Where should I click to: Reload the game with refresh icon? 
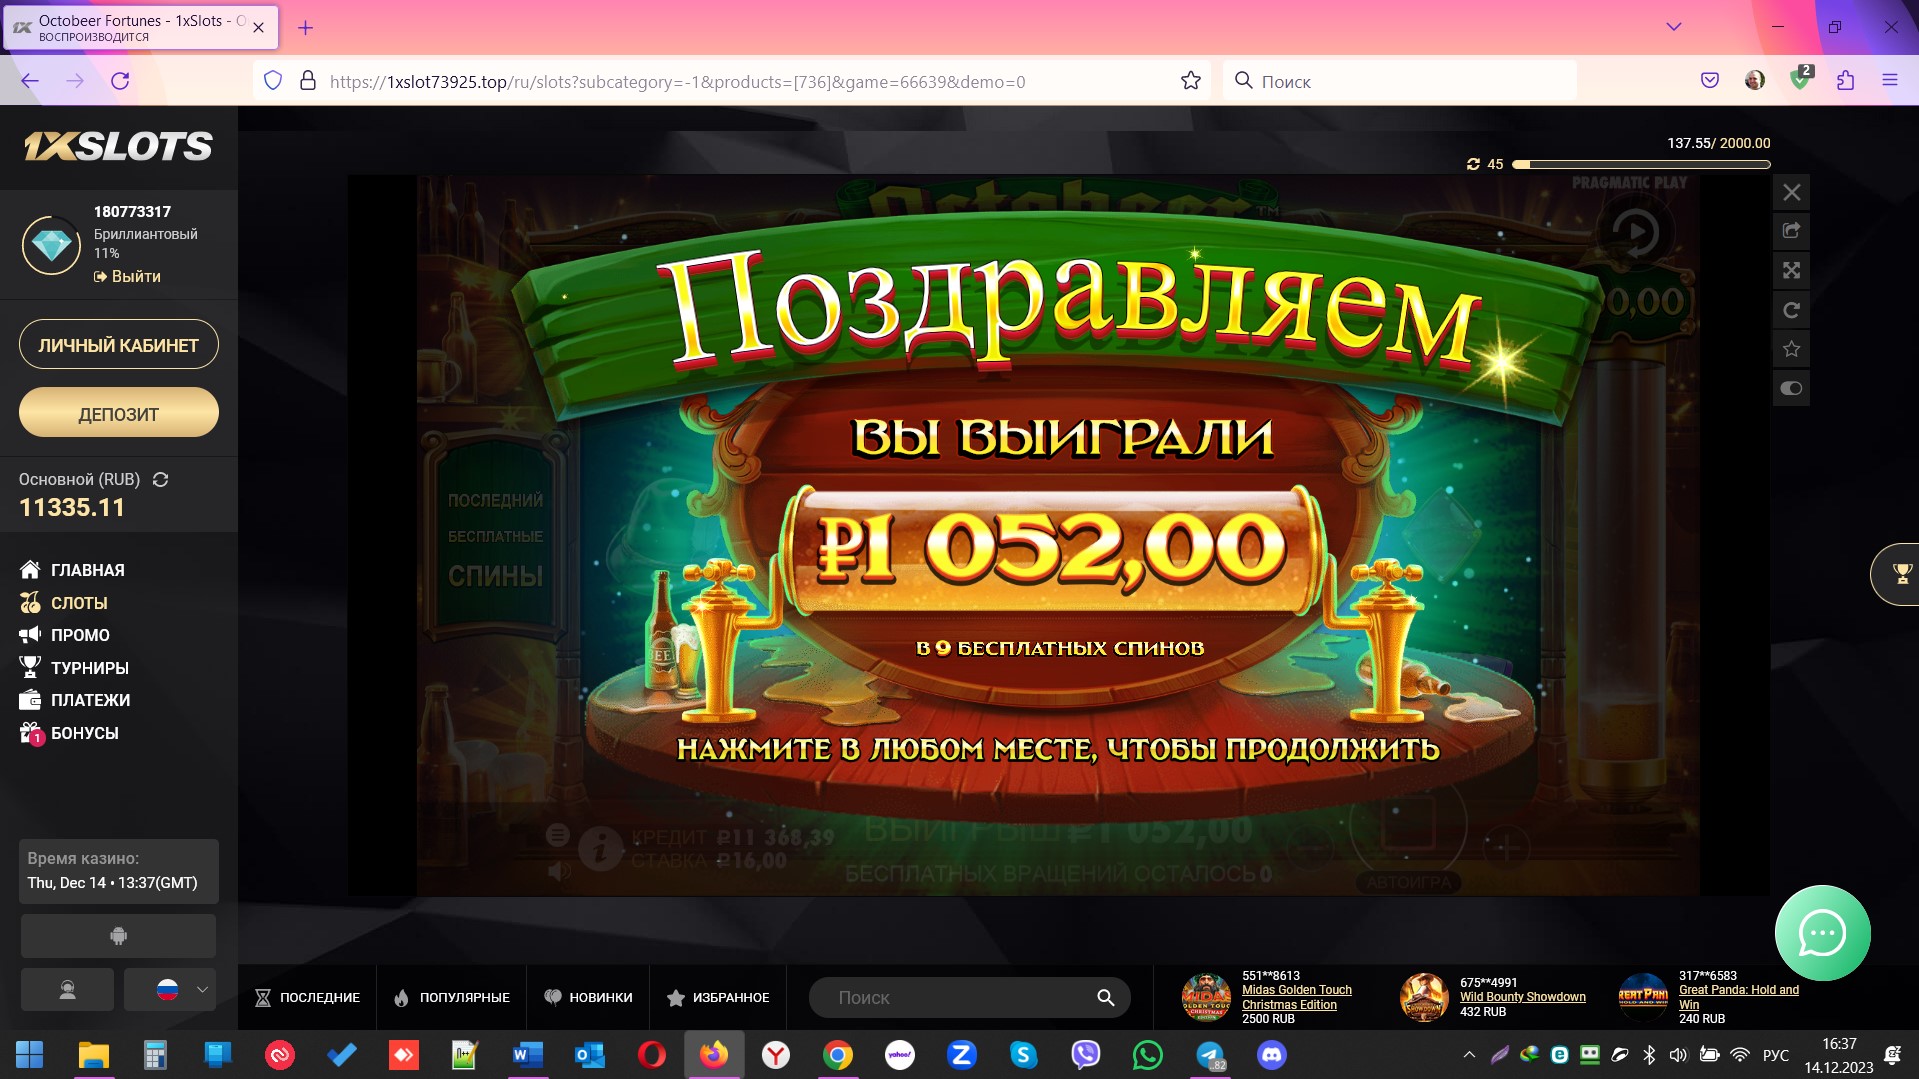coord(1791,310)
